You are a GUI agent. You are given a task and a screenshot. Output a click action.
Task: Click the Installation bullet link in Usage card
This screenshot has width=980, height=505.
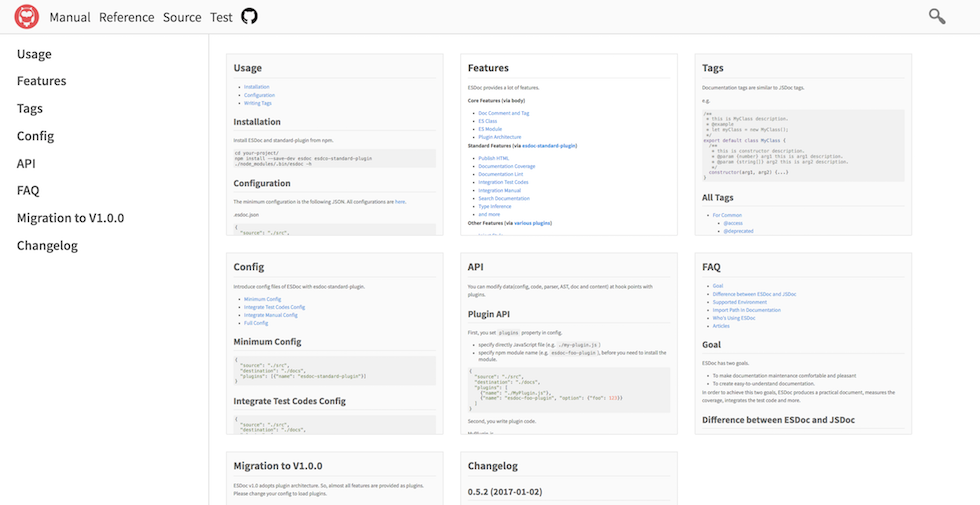click(257, 87)
